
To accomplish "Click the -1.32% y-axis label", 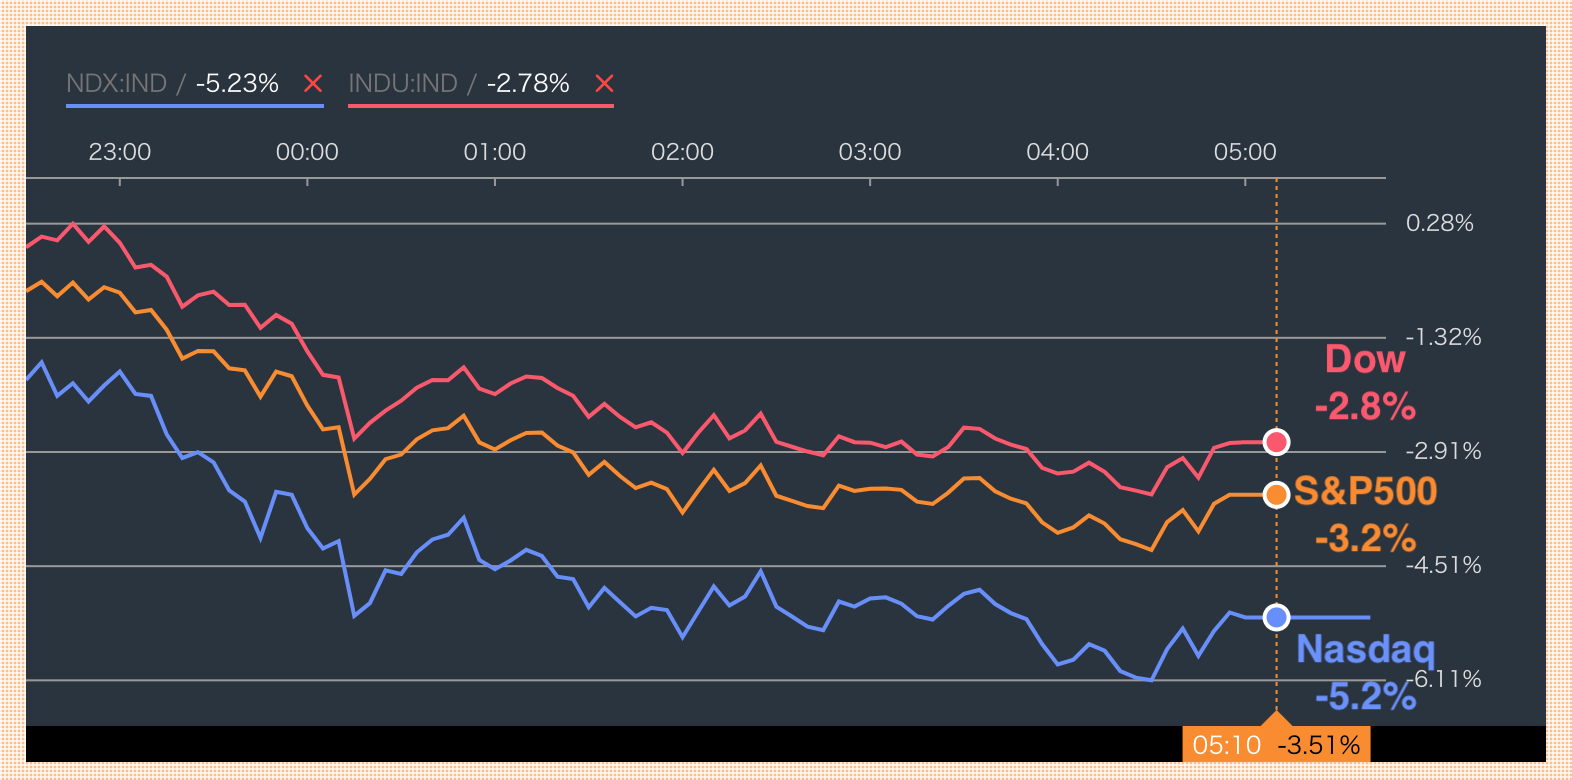I will click(1443, 337).
